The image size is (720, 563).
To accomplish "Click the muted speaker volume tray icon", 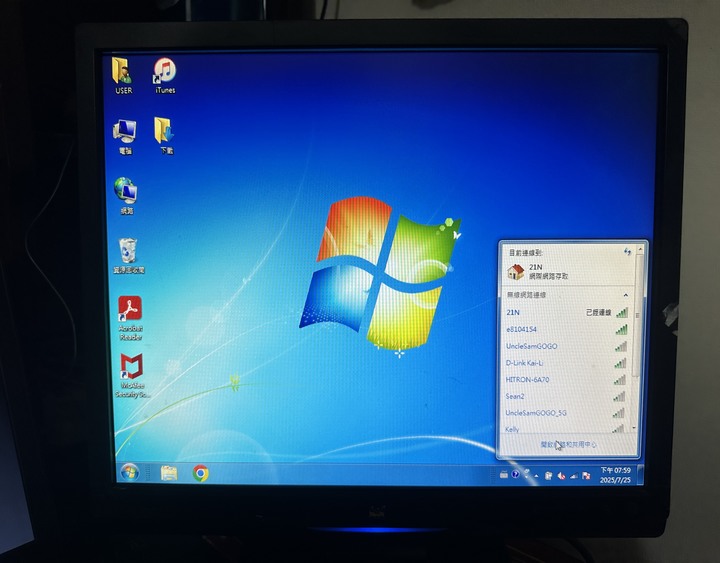I will coord(561,476).
